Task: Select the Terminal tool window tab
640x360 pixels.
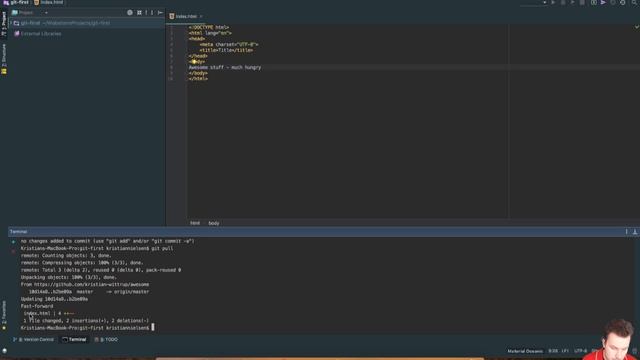Action: pyautogui.click(x=74, y=340)
